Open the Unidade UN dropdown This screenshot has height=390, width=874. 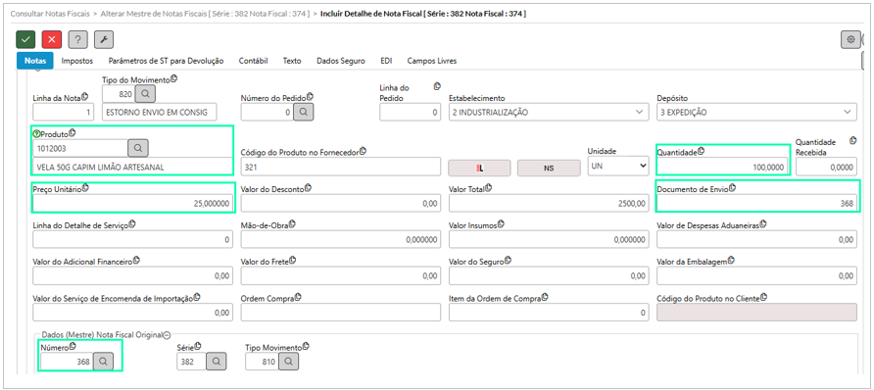pos(619,167)
